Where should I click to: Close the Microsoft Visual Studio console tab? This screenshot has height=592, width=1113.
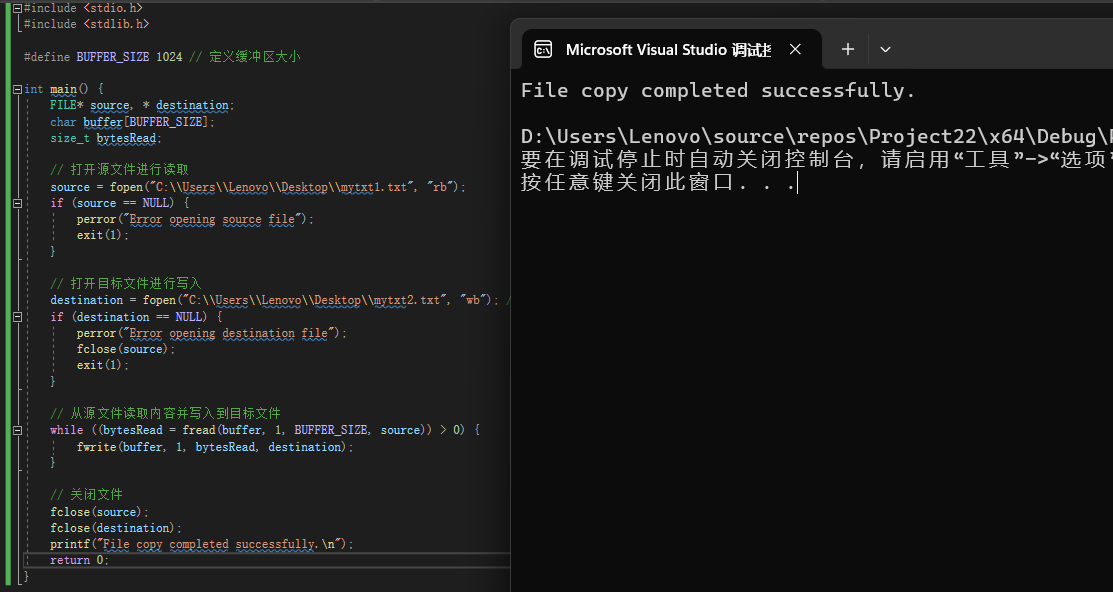pyautogui.click(x=795, y=49)
